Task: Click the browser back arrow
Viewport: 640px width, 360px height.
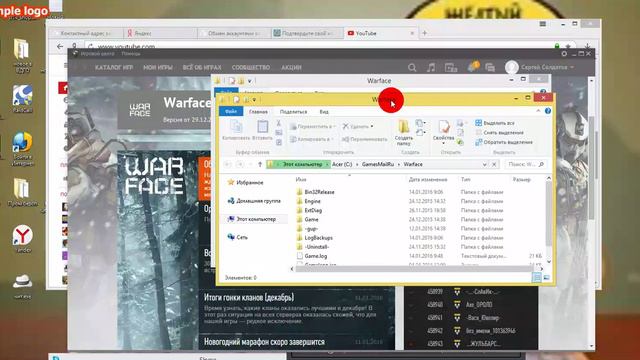Action: pos(60,46)
